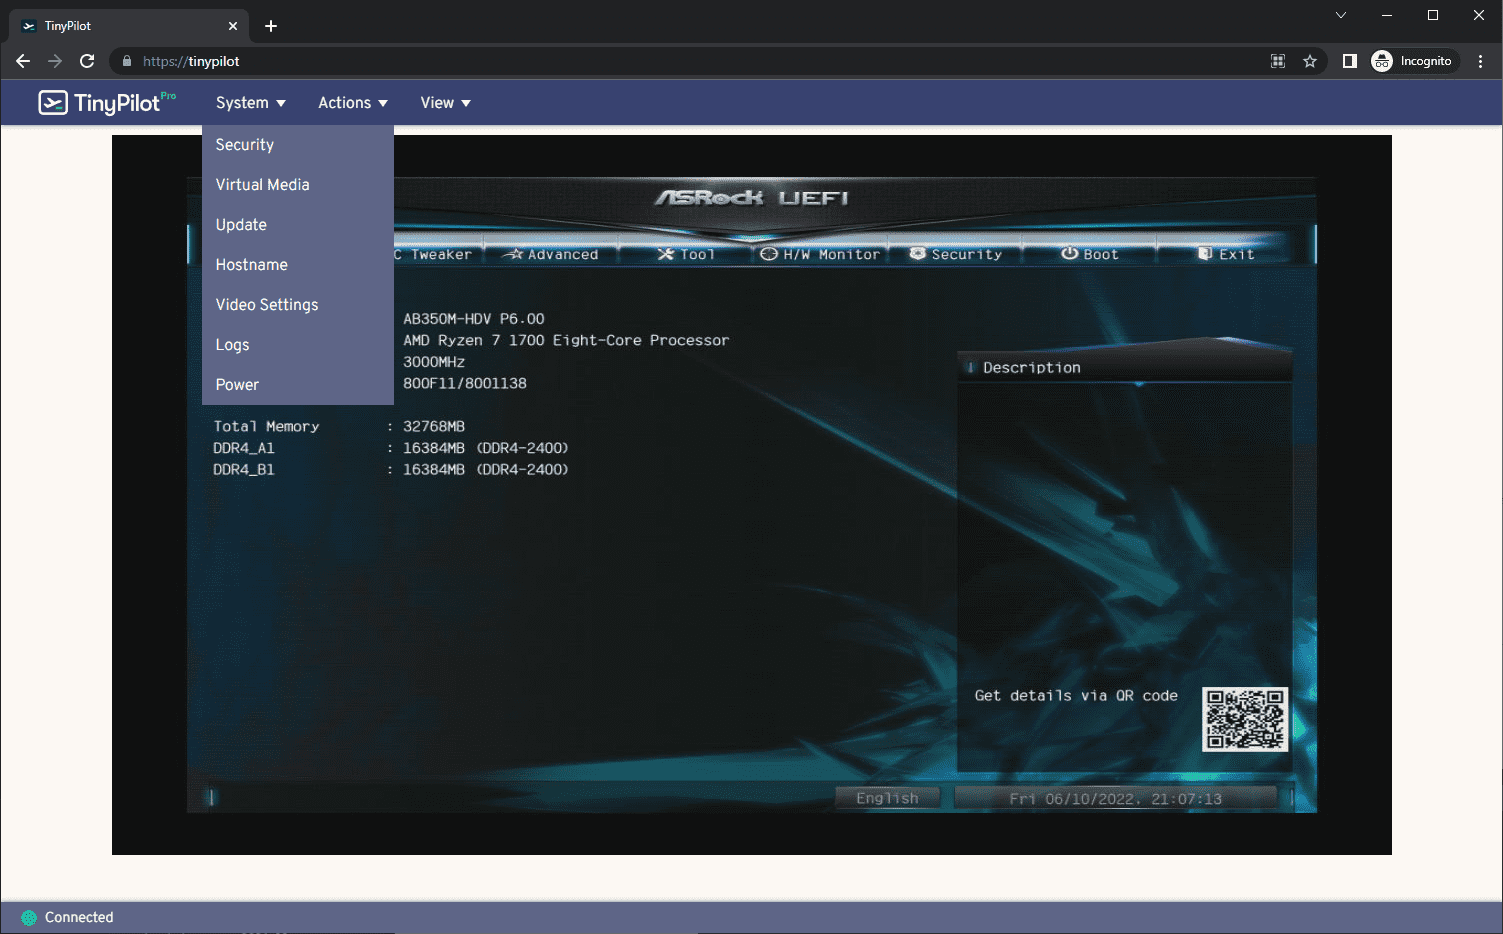
Task: Collapse the System dropdown menu
Action: (x=250, y=103)
